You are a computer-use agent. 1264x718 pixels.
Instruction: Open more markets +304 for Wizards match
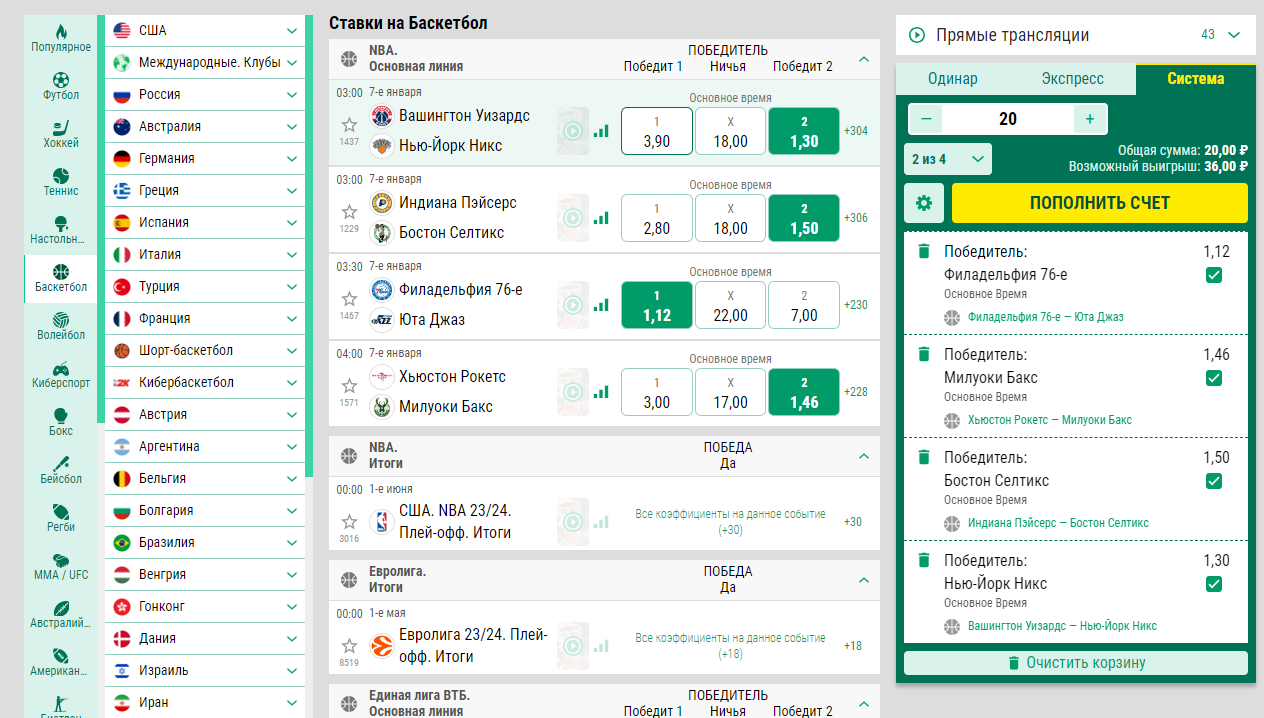tap(856, 131)
